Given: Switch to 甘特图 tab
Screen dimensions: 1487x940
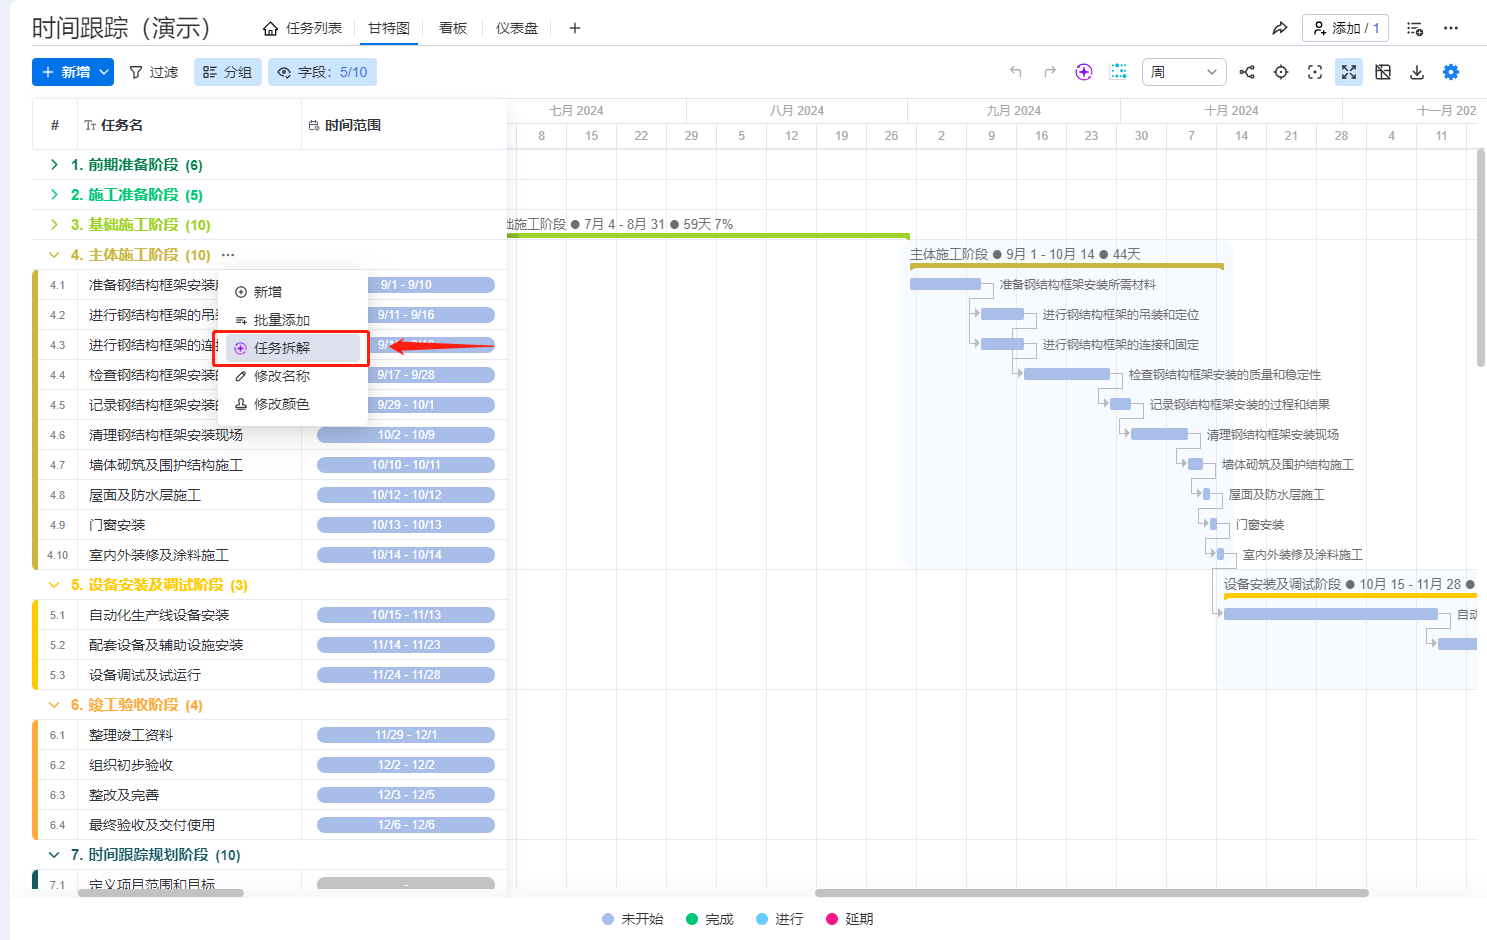Looking at the screenshot, I should (x=389, y=28).
